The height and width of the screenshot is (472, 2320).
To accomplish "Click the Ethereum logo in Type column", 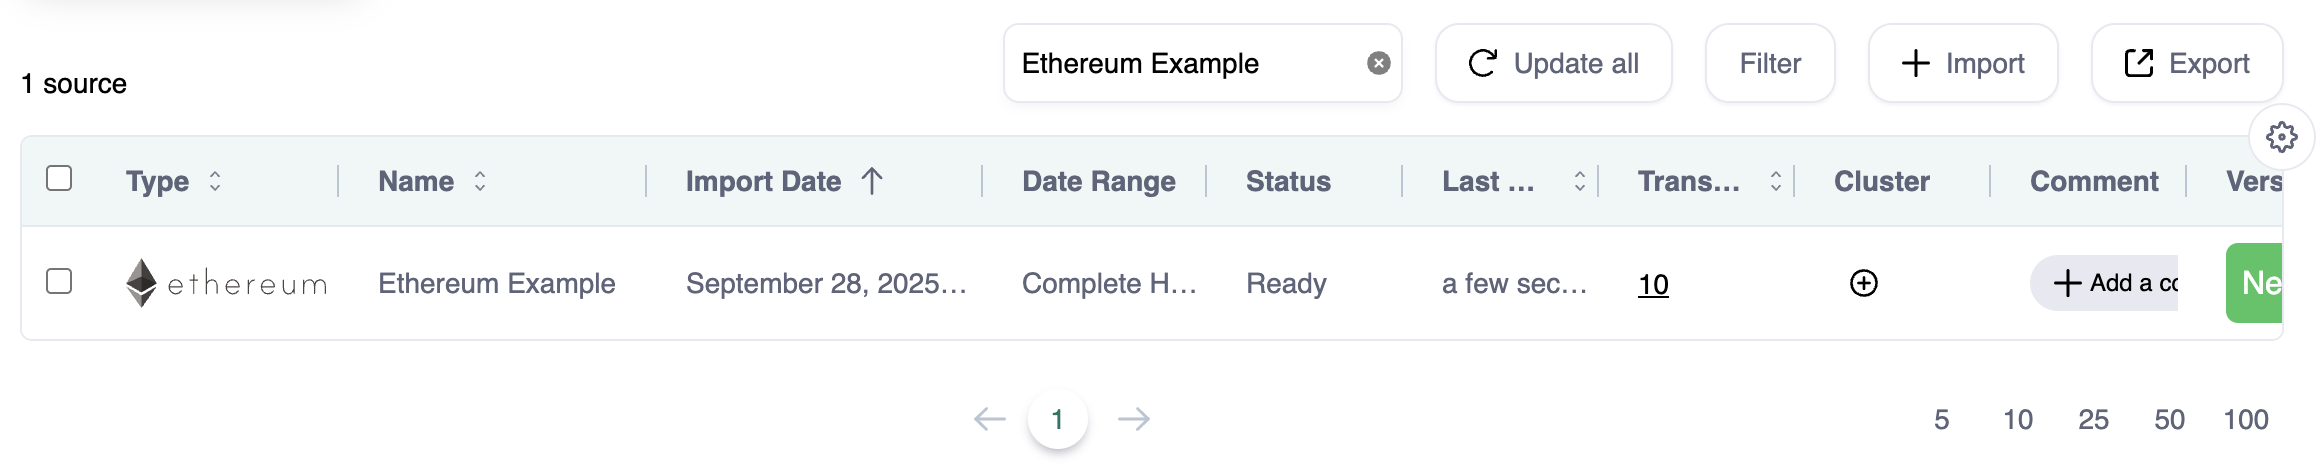I will (142, 283).
